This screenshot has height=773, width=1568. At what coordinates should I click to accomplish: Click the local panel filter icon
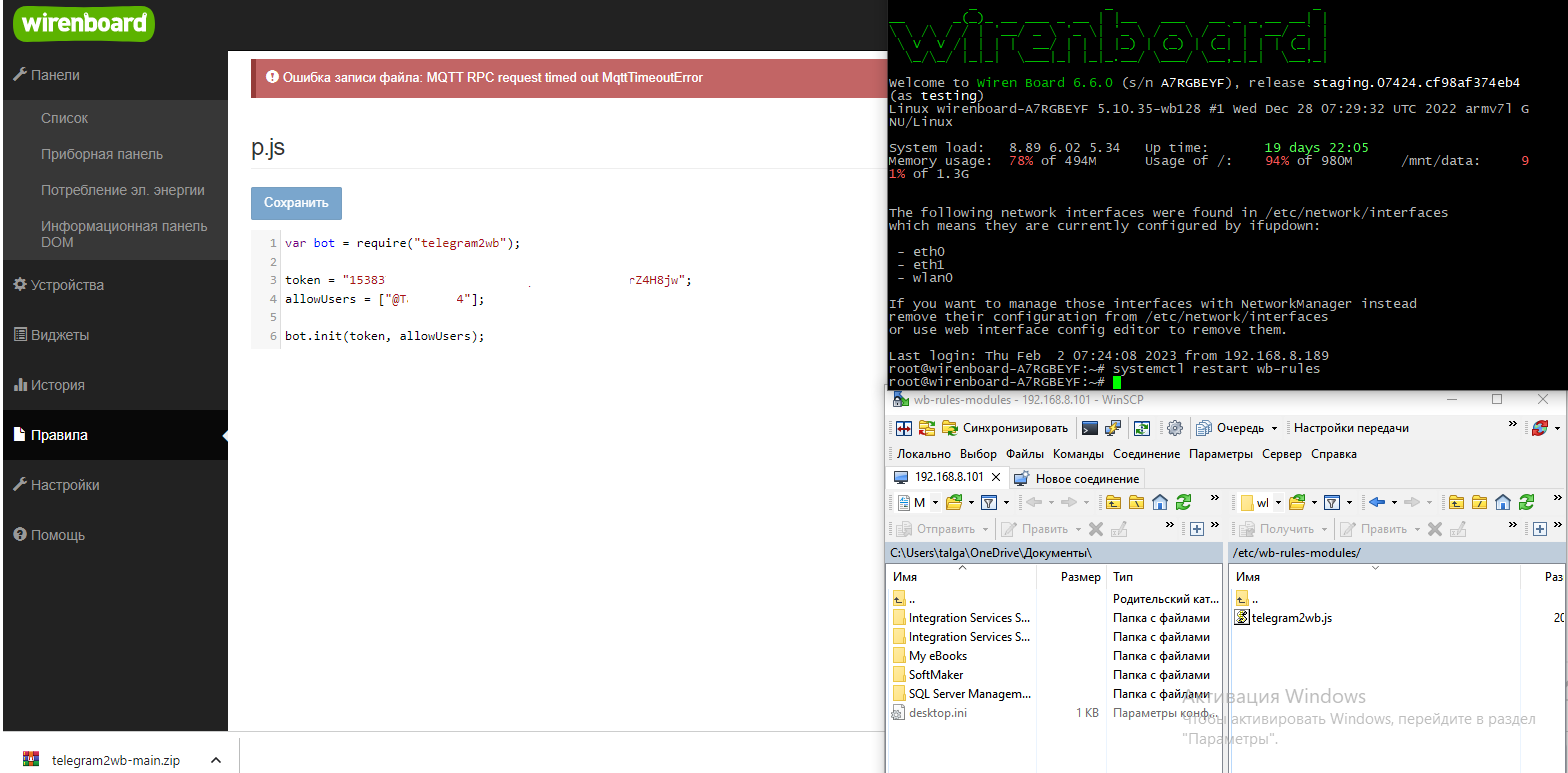[989, 503]
